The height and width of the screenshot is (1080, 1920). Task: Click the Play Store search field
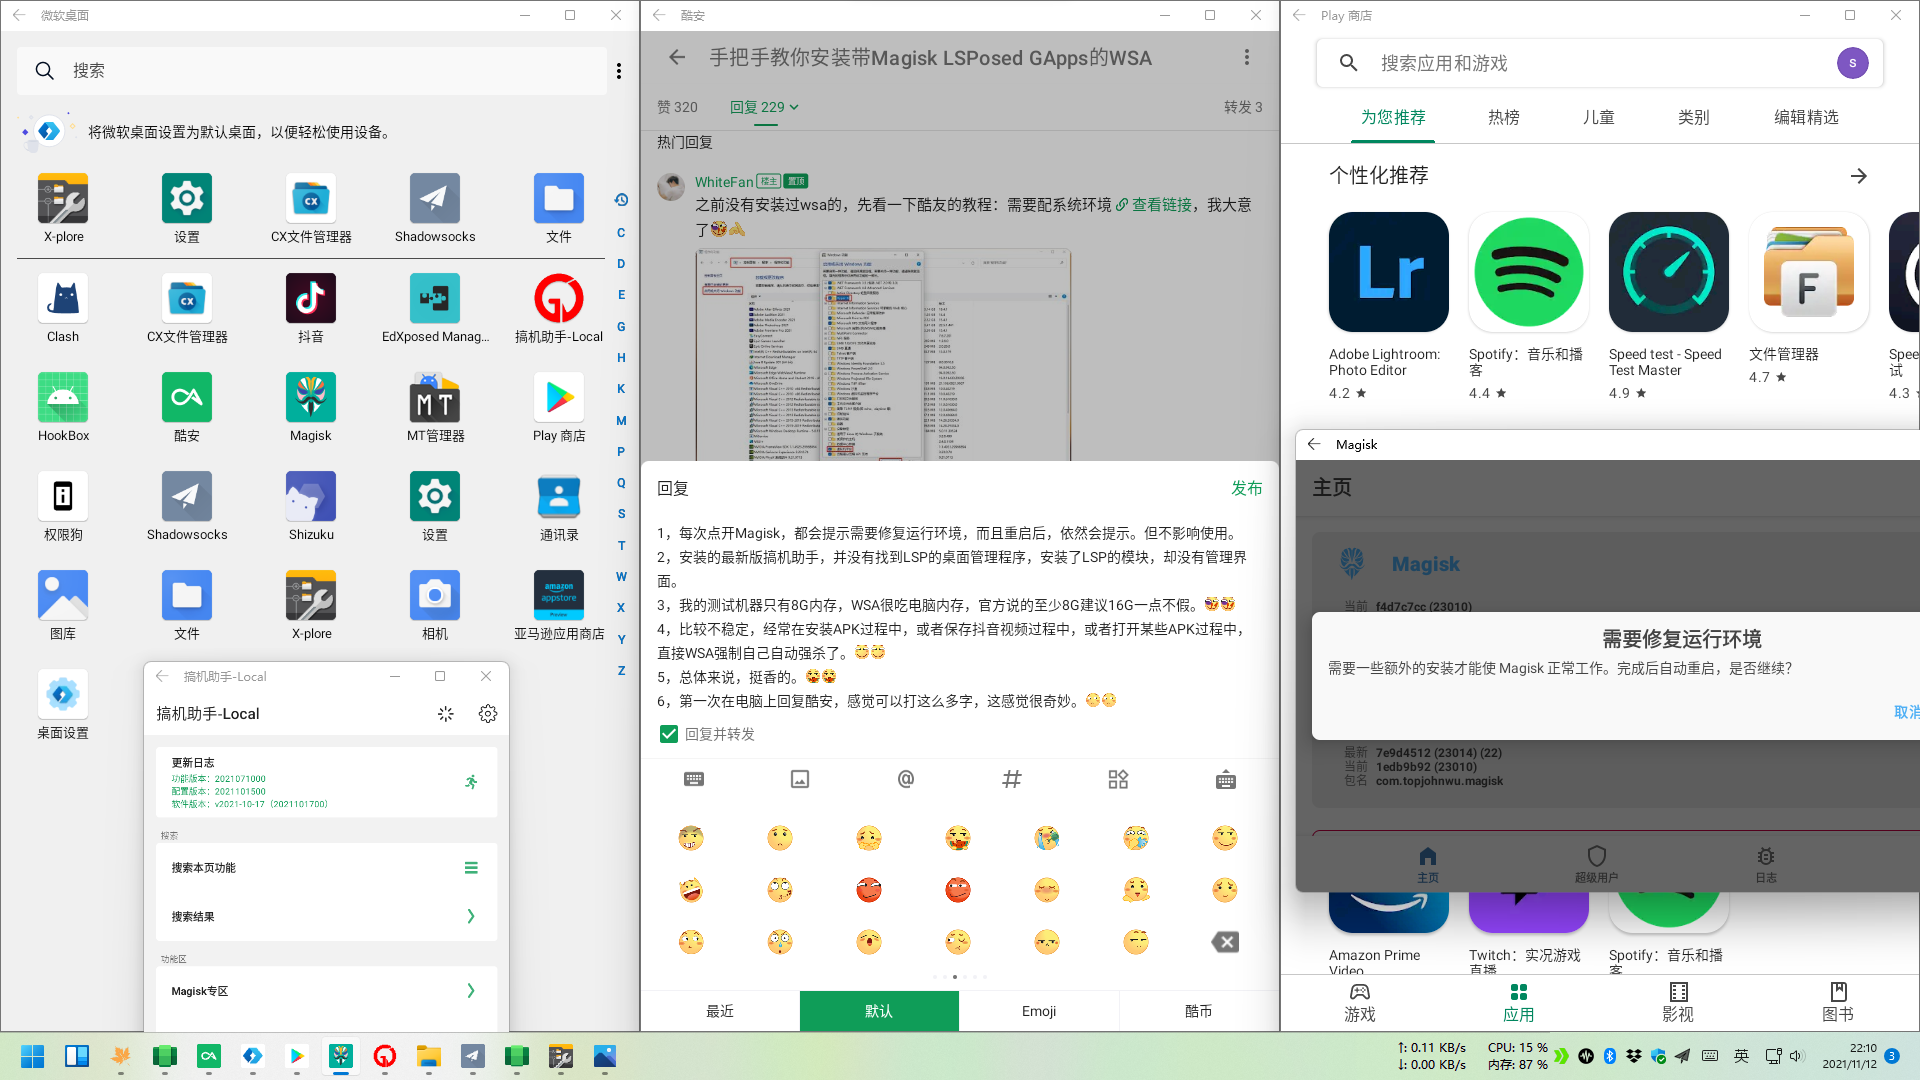(x=1590, y=63)
